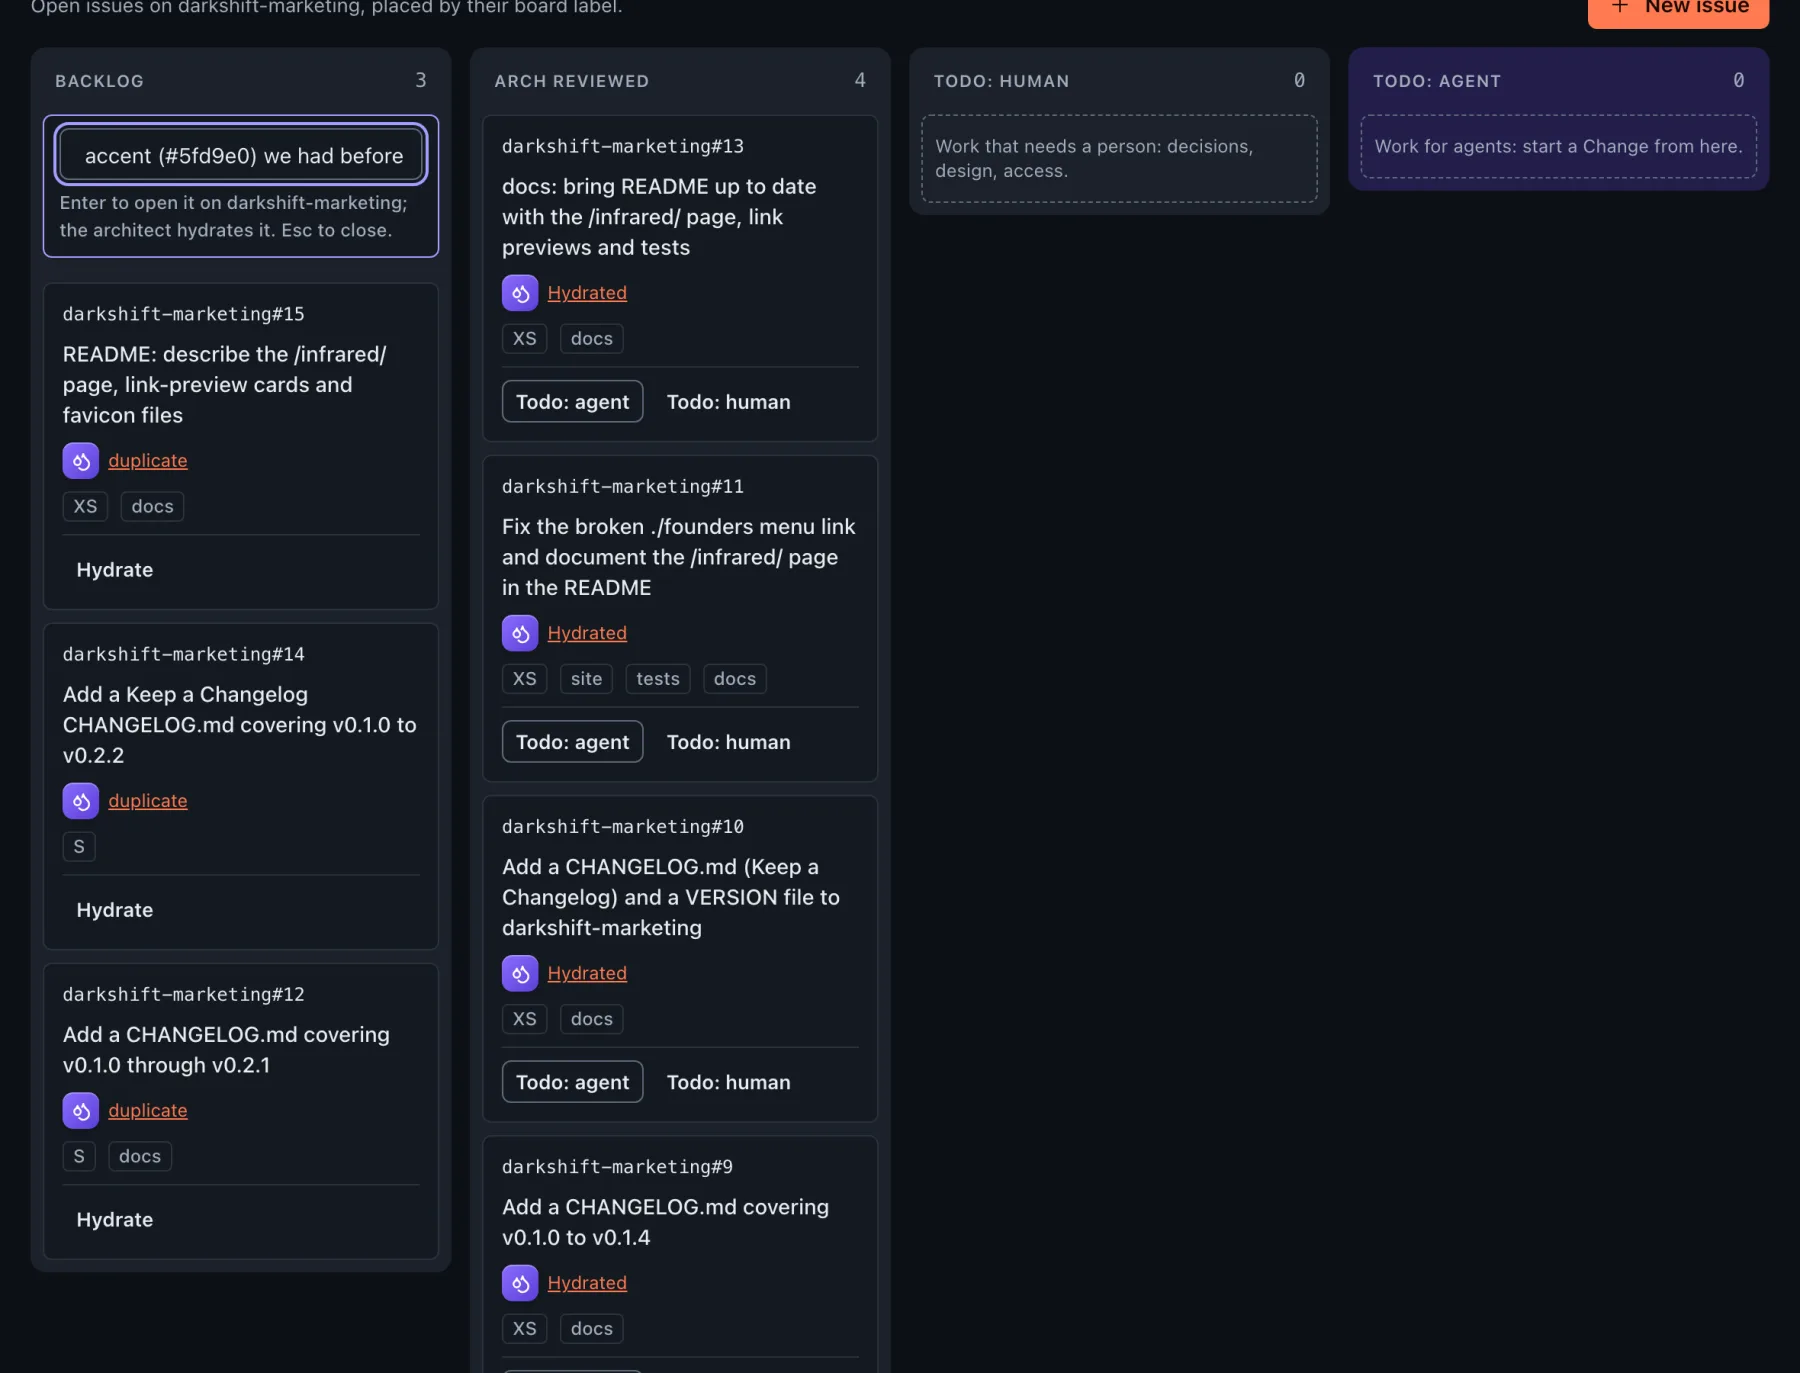Image resolution: width=1800 pixels, height=1373 pixels.
Task: Click the XS label on issue #15
Action: (x=85, y=507)
